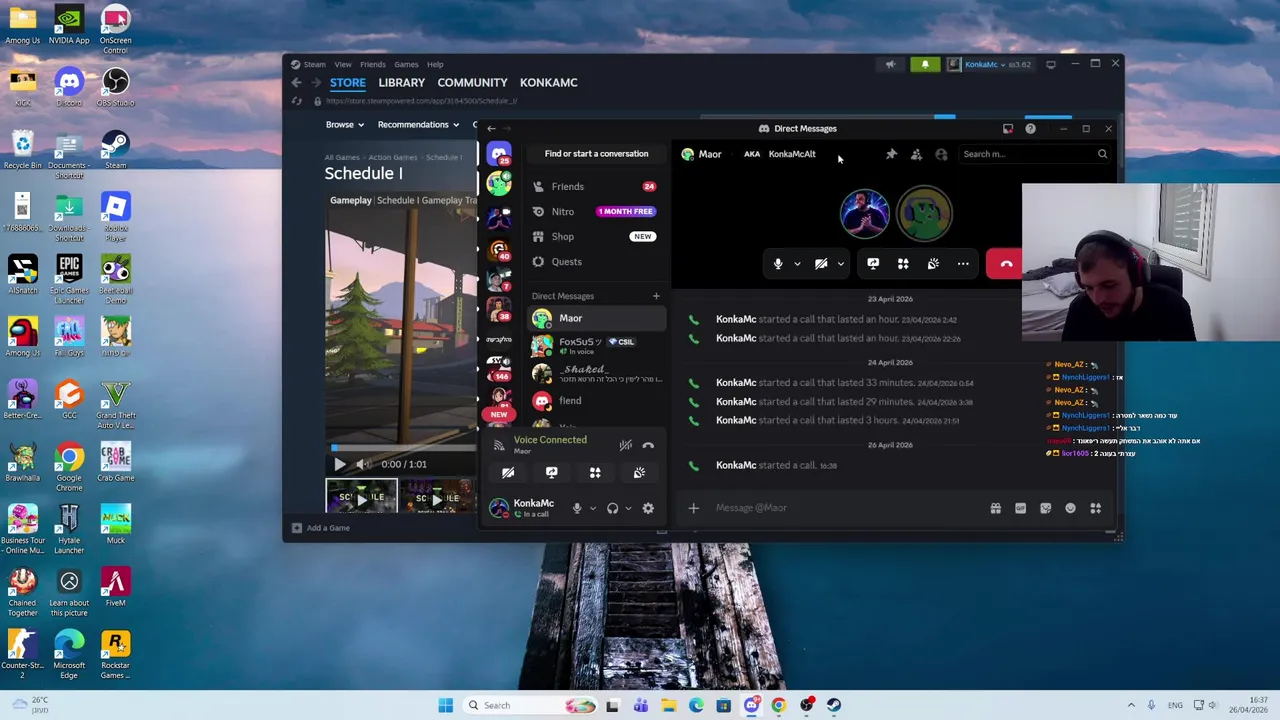The width and height of the screenshot is (1280, 720).
Task: Open activities button in voice panel
Action: point(595,472)
